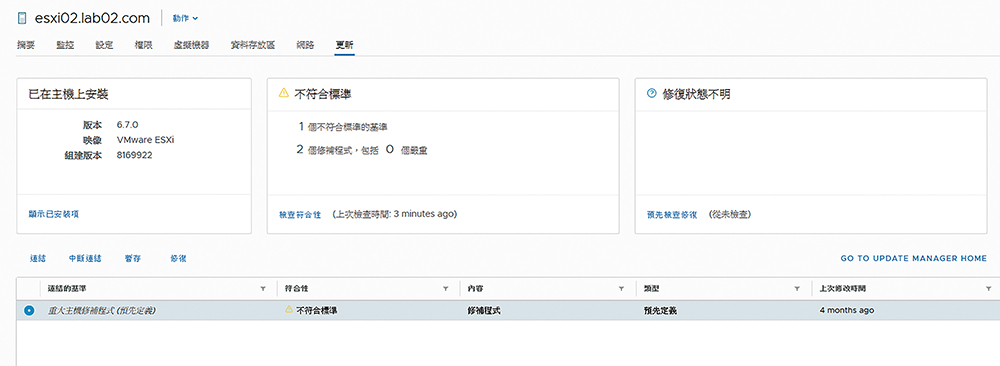
Task: Click the 顯示已安裝項 link
Action: 54,214
